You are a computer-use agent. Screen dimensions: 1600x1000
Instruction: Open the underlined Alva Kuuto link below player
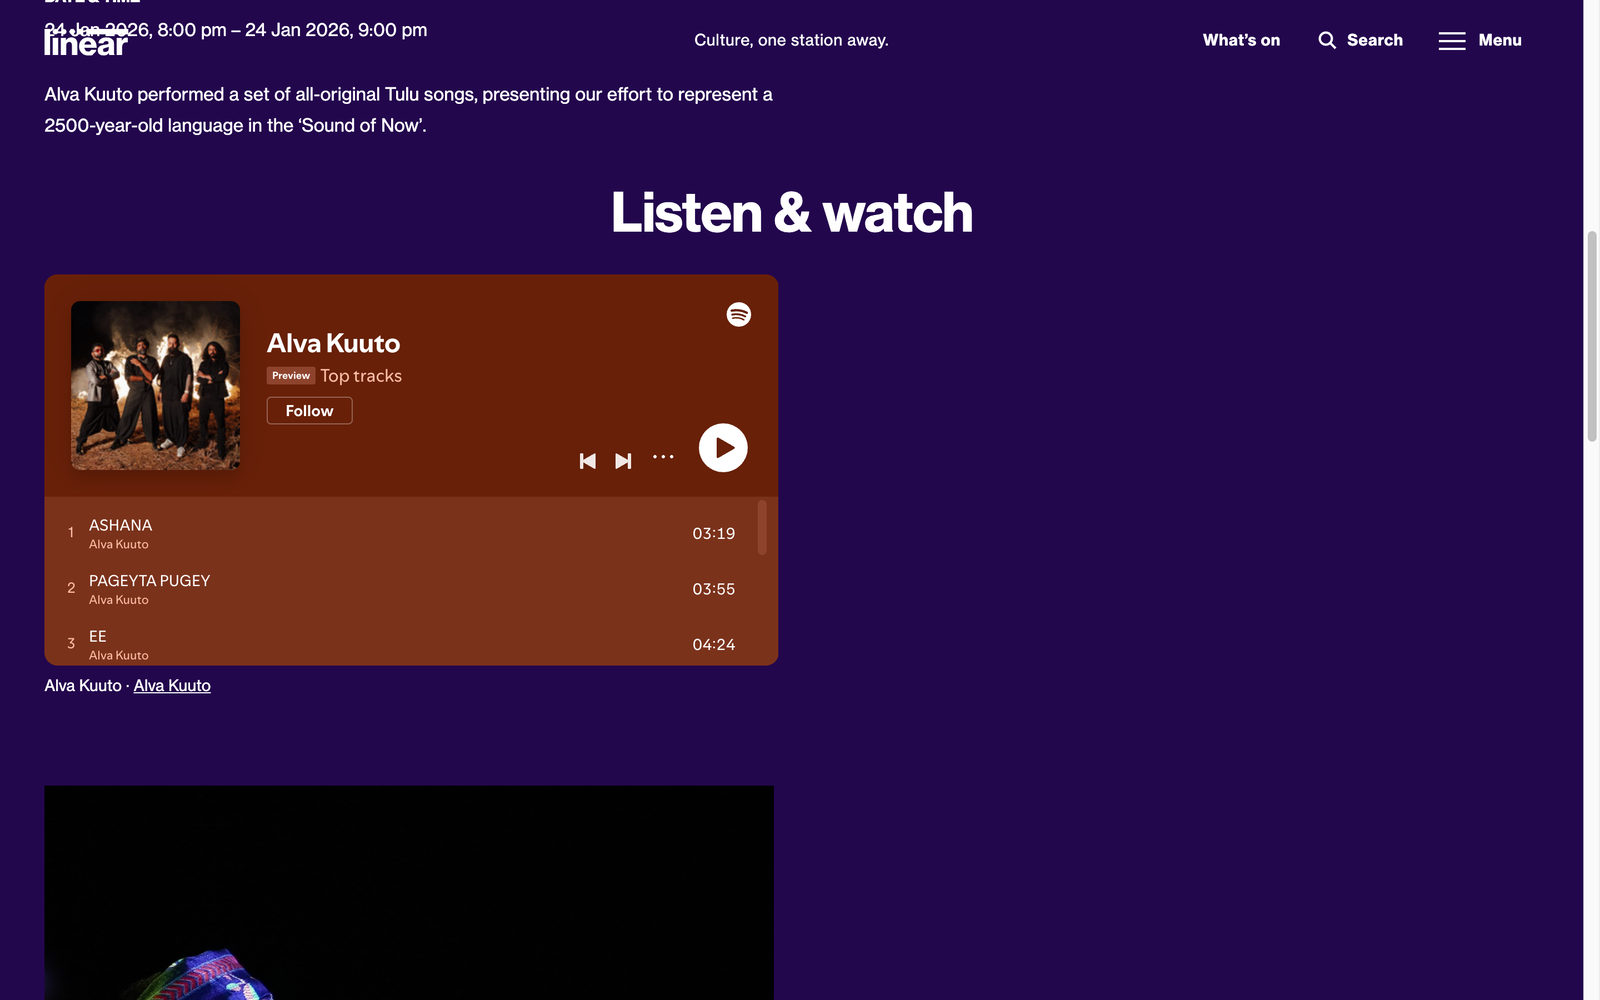[172, 686]
